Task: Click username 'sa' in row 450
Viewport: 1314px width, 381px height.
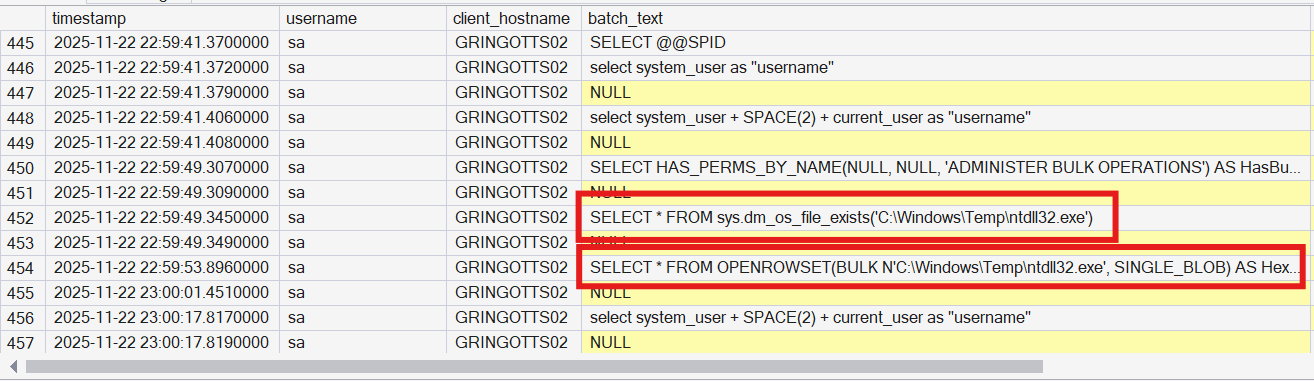Action: point(363,168)
